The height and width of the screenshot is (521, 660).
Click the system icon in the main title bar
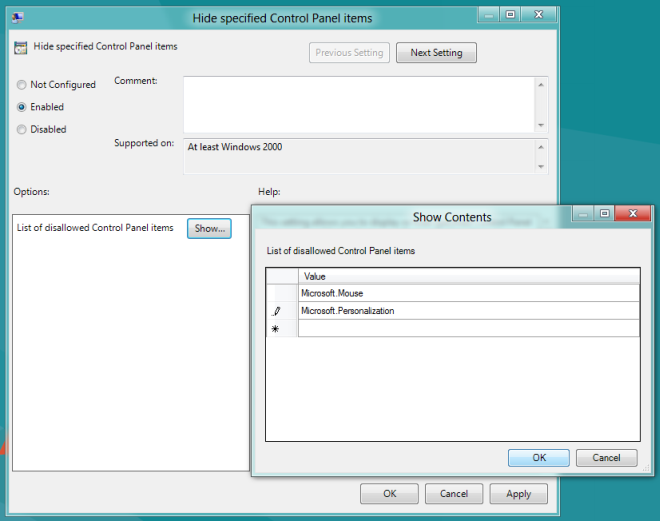pyautogui.click(x=19, y=17)
